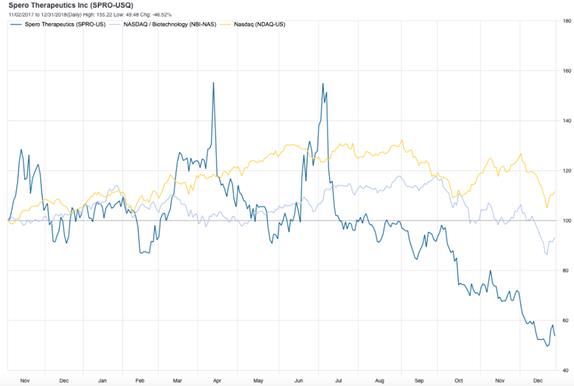Click the 180 value on the y-axis
574x386 pixels.
566,21
